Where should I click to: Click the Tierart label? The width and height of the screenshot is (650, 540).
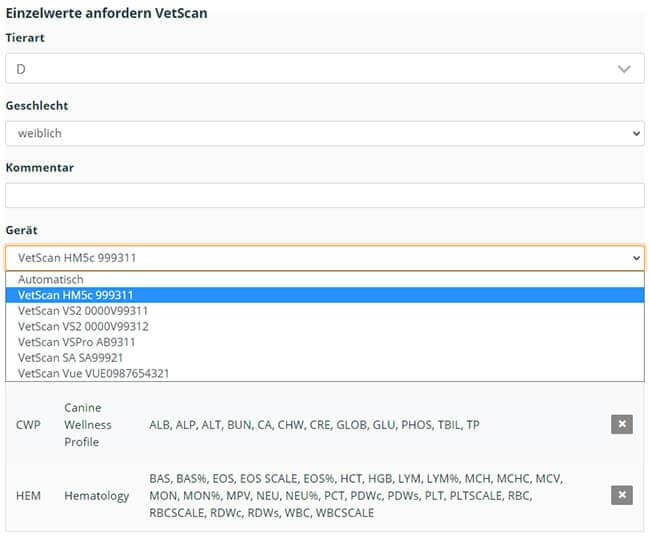point(25,38)
